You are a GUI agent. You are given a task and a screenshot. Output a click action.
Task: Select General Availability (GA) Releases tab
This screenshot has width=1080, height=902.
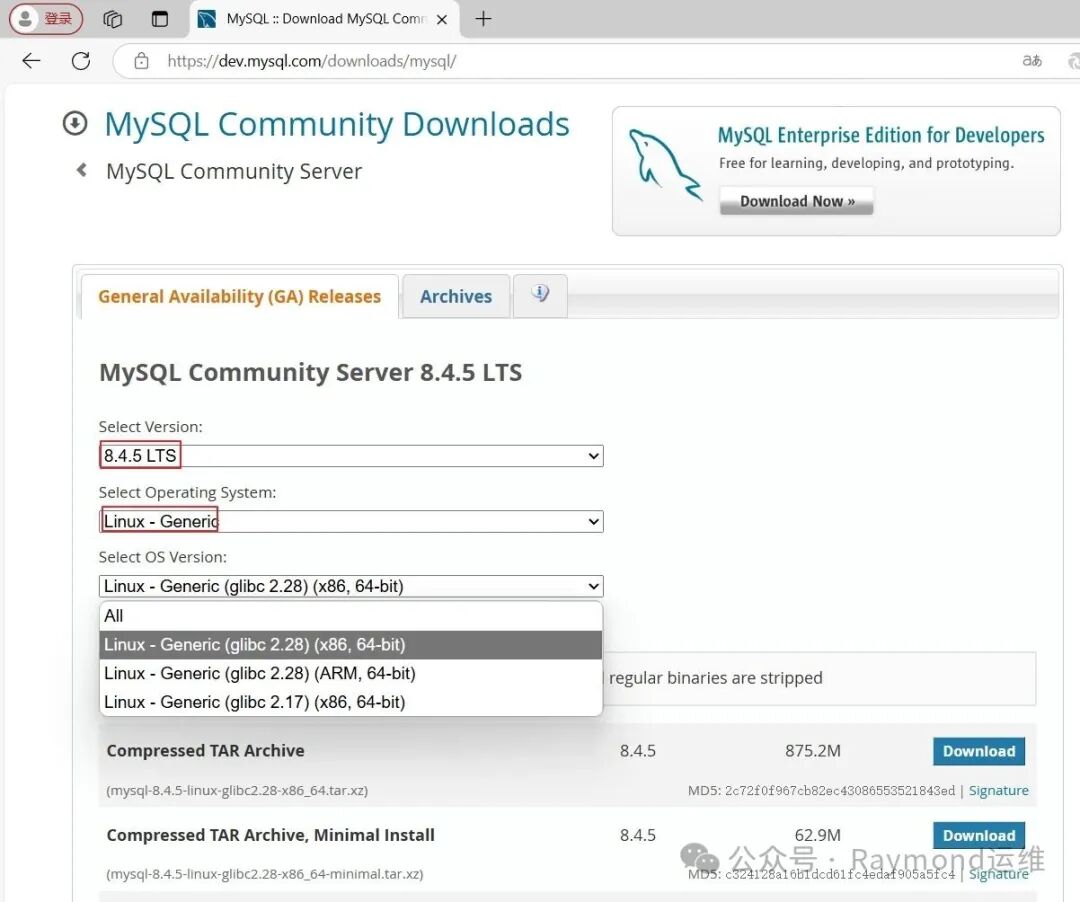tap(239, 296)
